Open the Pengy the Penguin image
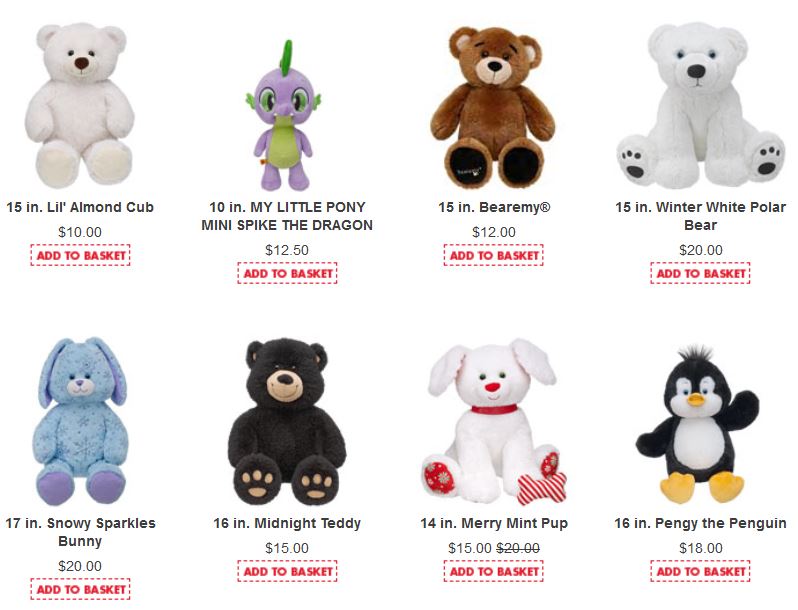 click(x=698, y=424)
